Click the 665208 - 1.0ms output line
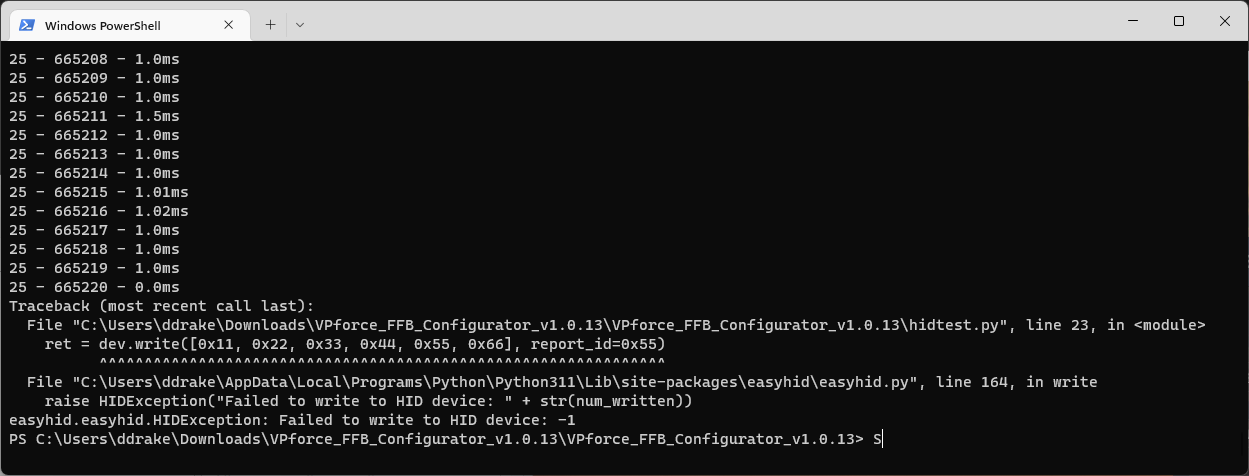The image size is (1249, 476). 94,59
